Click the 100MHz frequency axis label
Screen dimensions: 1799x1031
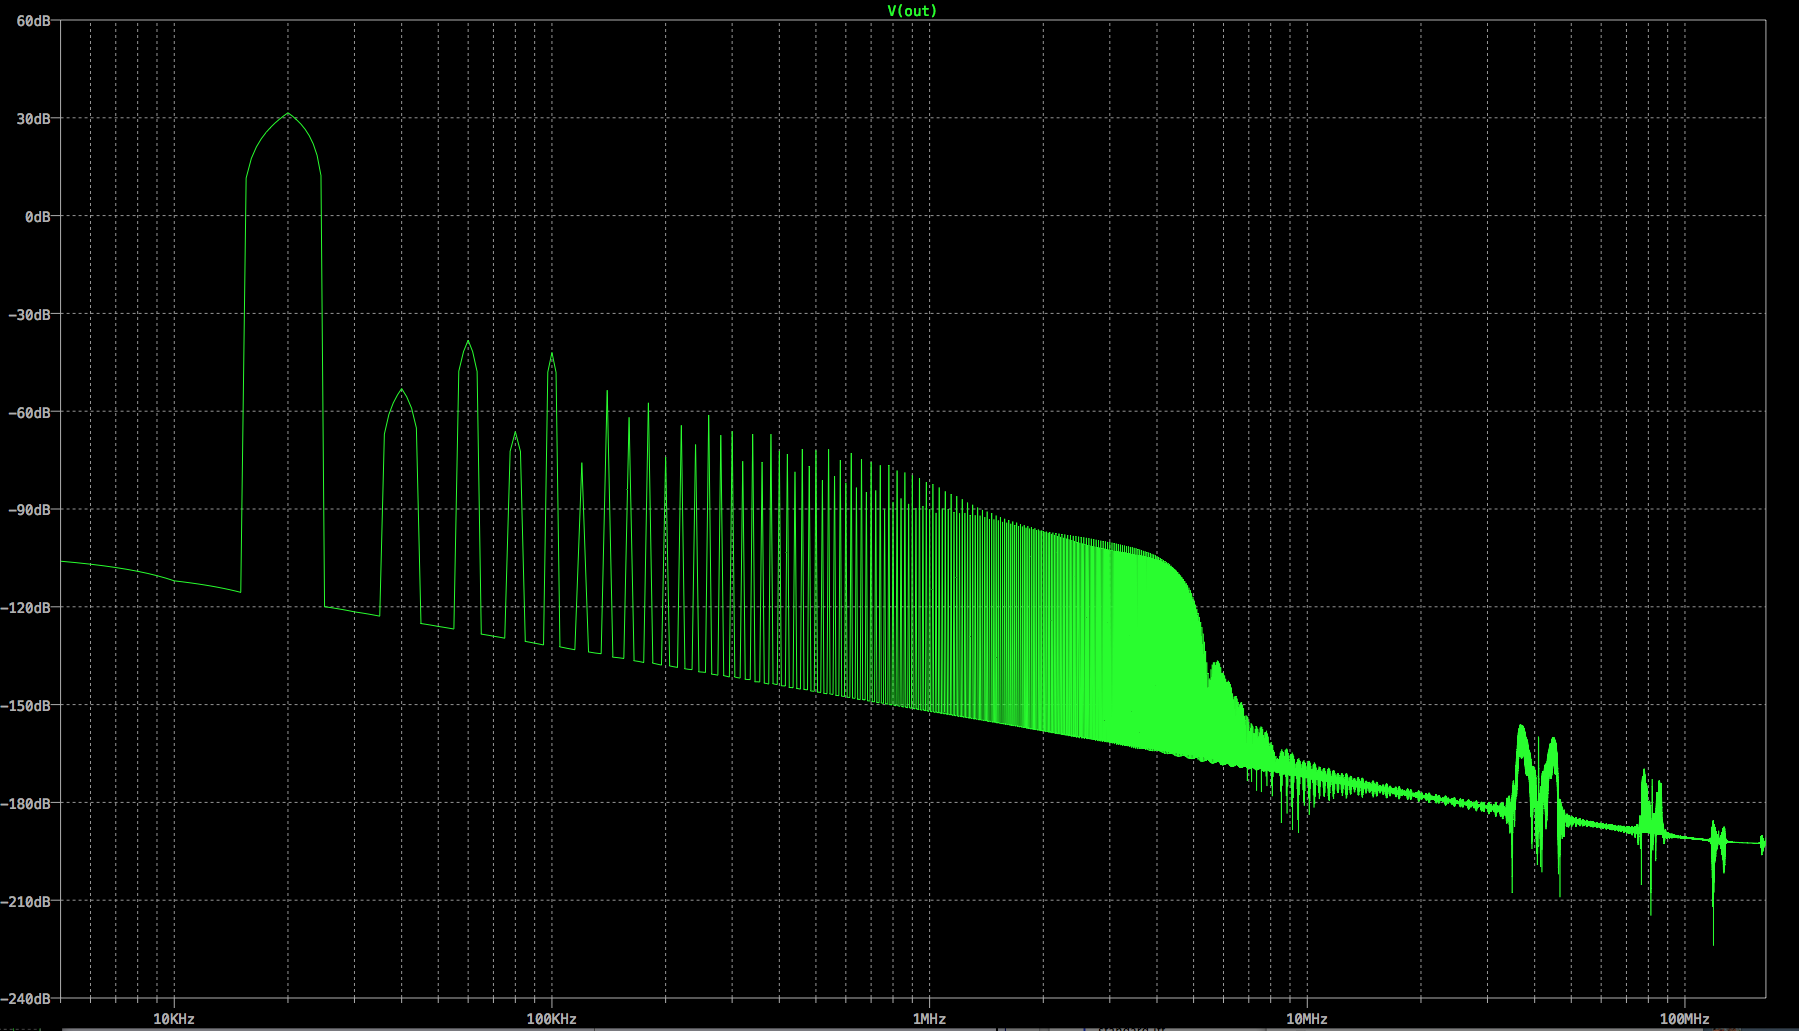pos(1685,1019)
